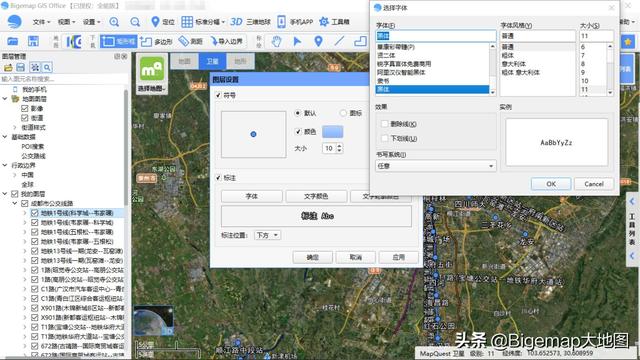Toggle the 影像 layer checkbox
The width and height of the screenshot is (640, 360).
24,109
